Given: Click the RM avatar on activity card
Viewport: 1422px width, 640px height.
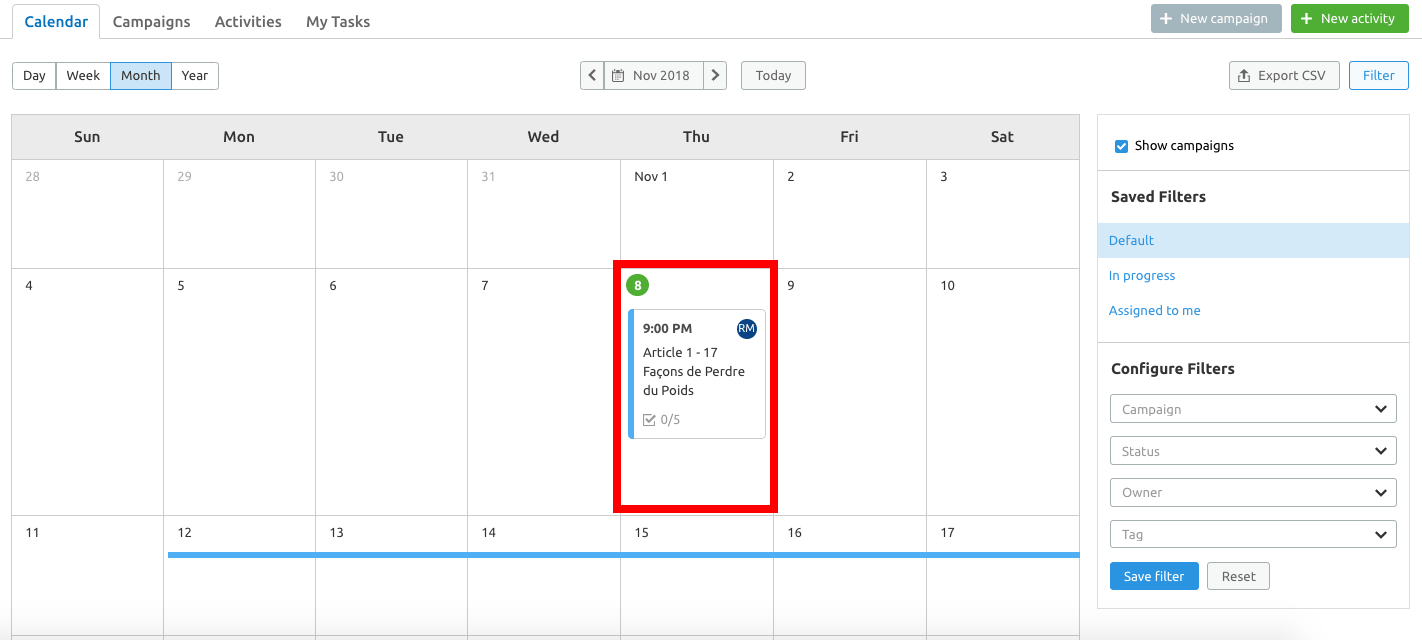Looking at the screenshot, I should [x=747, y=328].
